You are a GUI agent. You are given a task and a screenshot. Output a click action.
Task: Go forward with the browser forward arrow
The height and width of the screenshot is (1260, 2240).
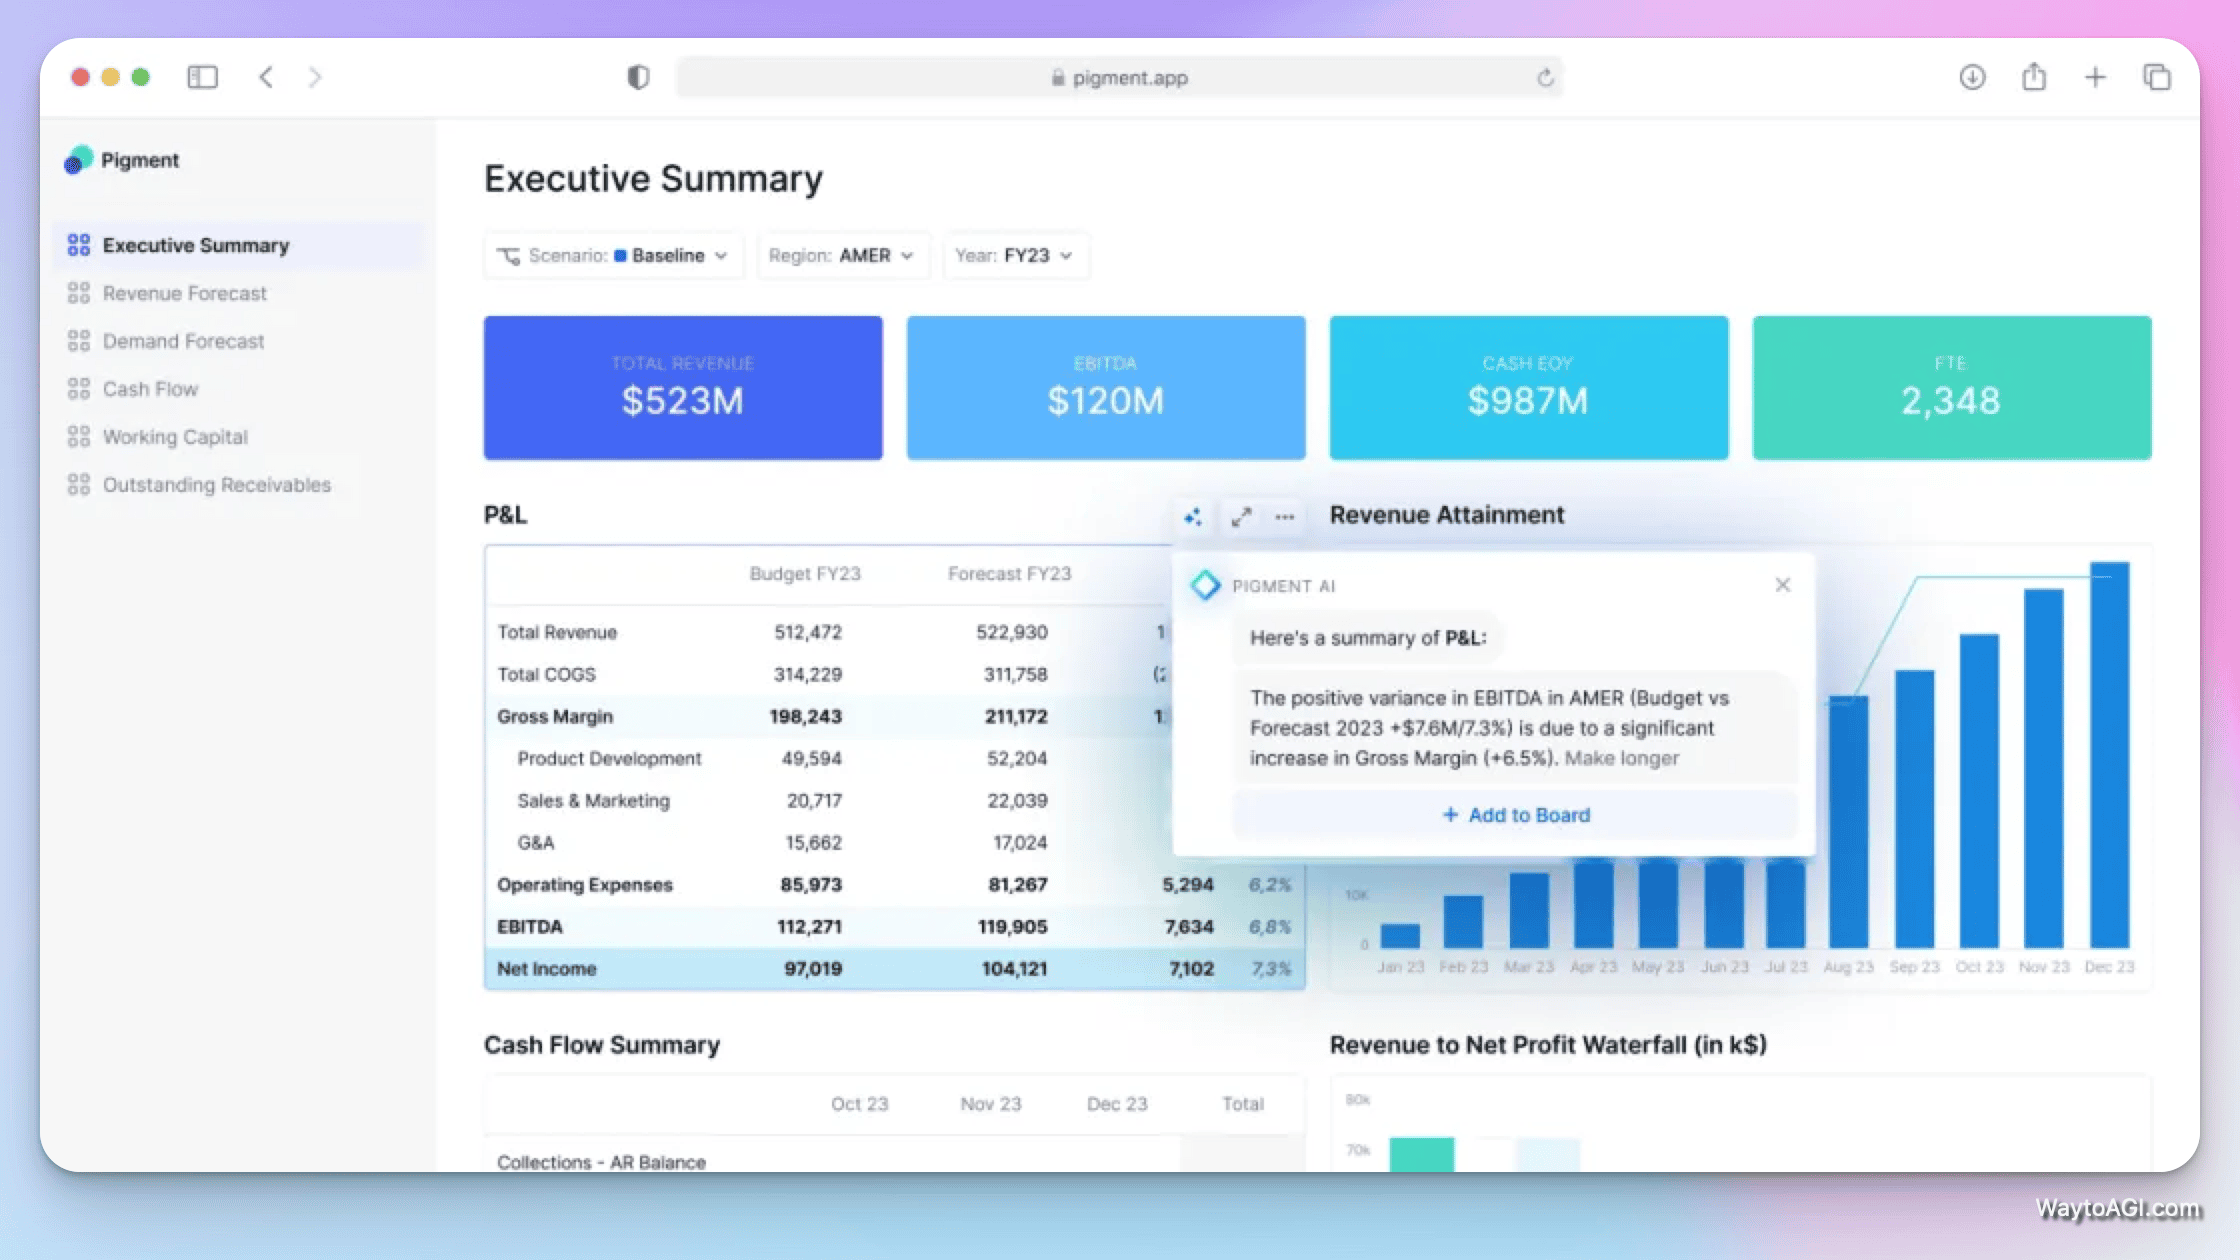pyautogui.click(x=315, y=77)
